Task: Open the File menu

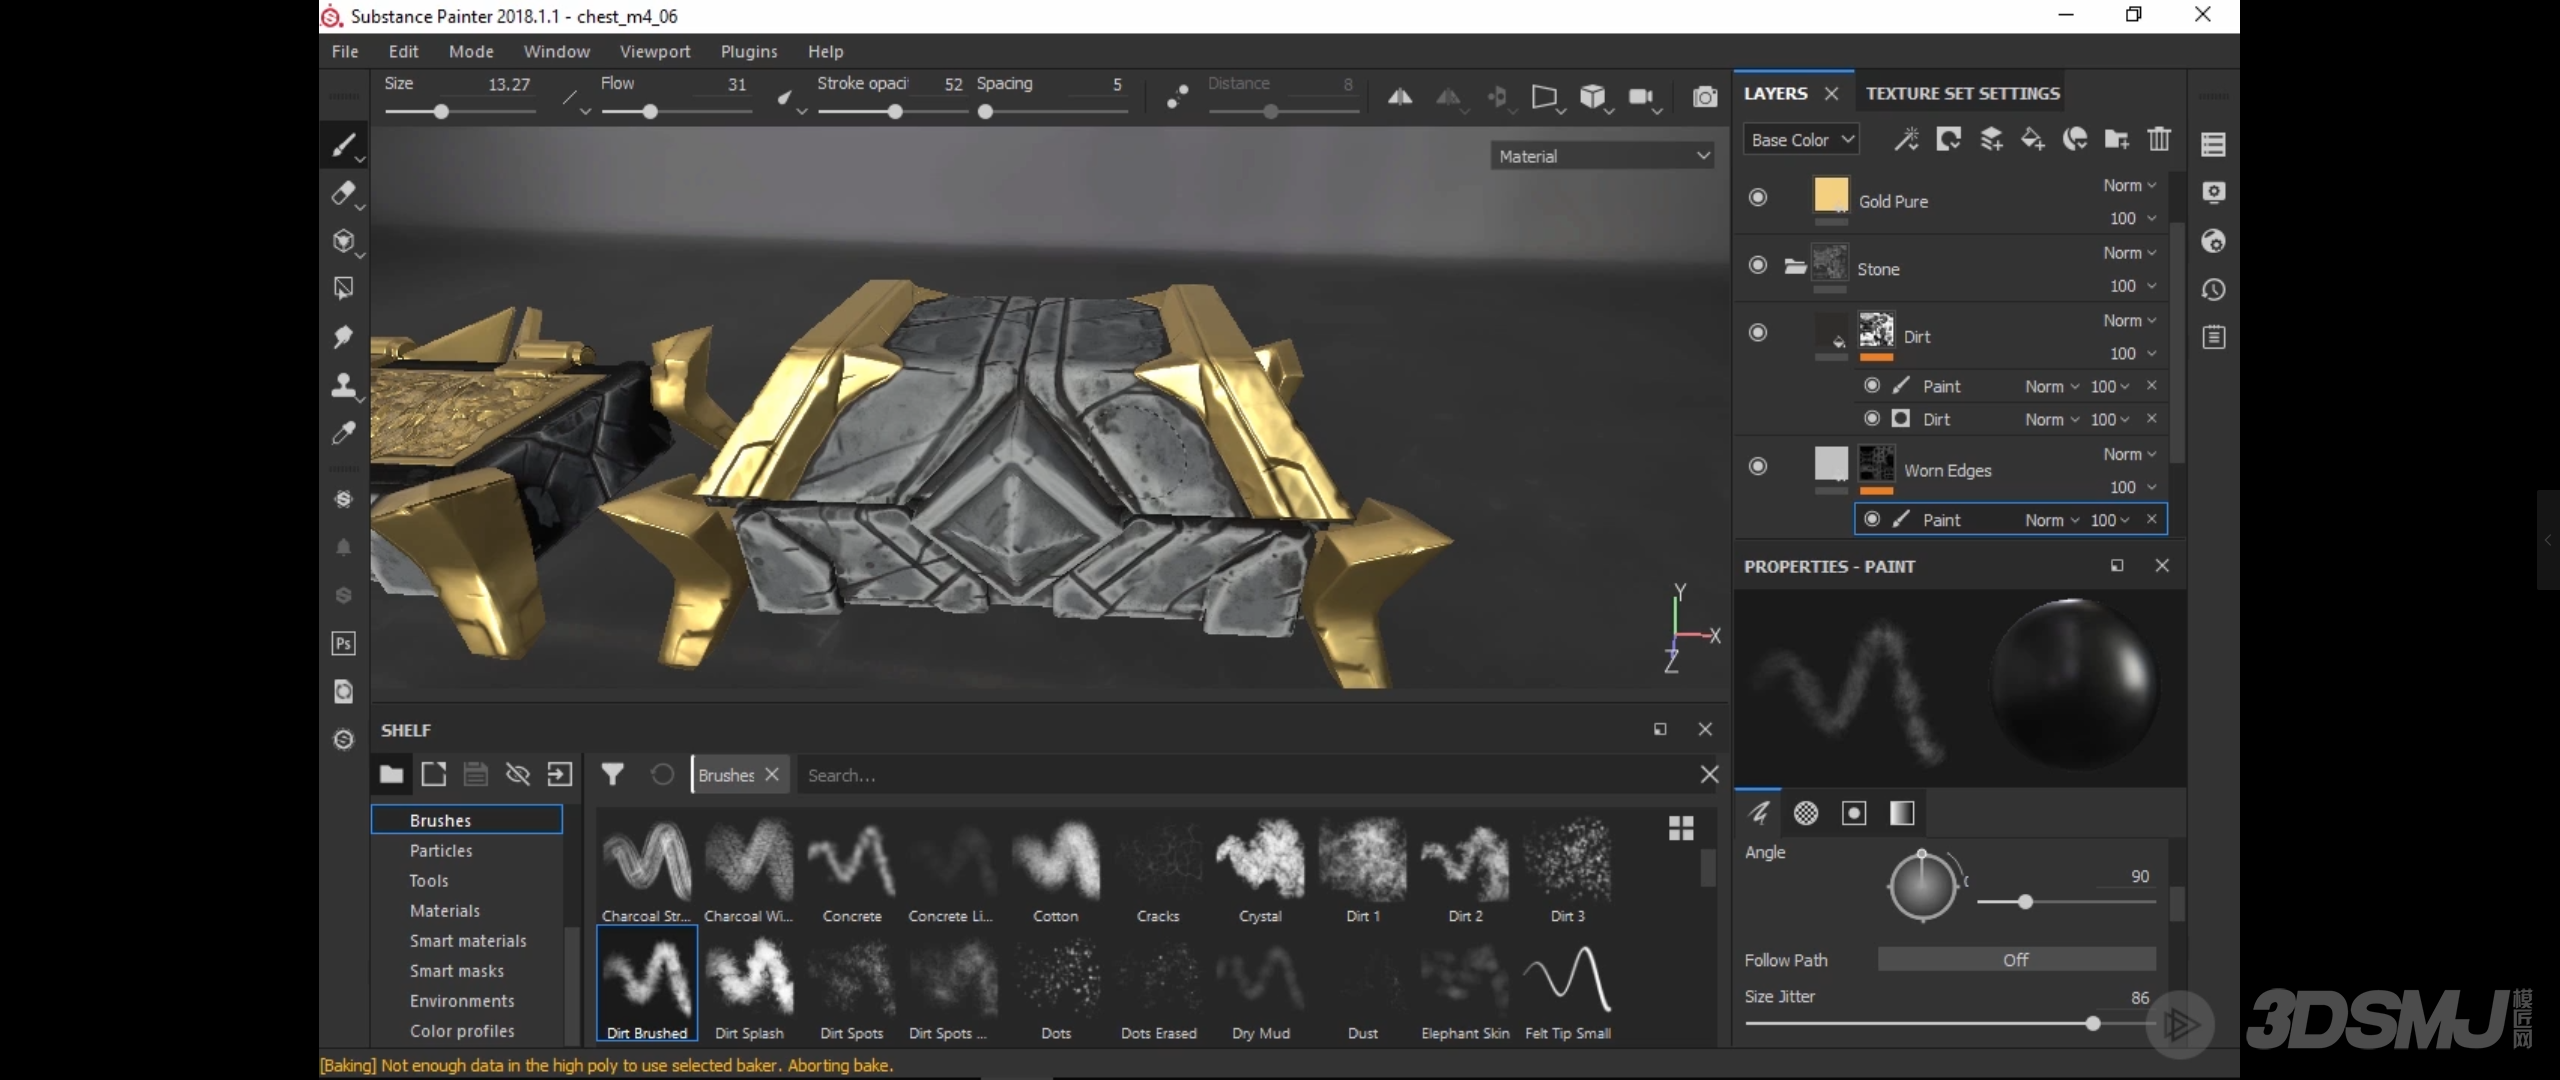Action: pos(345,51)
